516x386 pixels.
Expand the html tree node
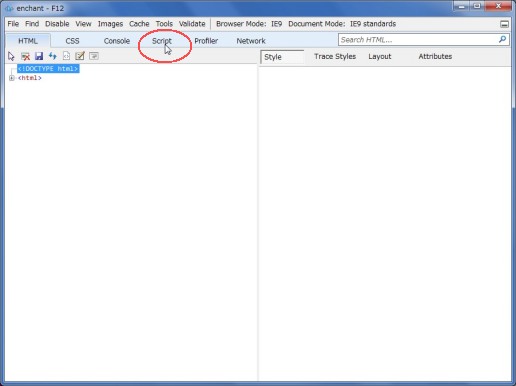point(12,78)
